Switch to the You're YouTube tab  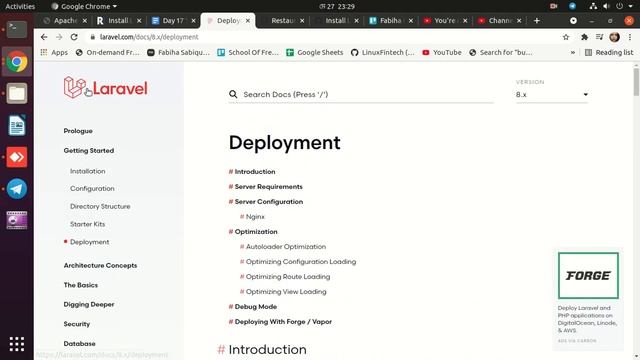444,20
